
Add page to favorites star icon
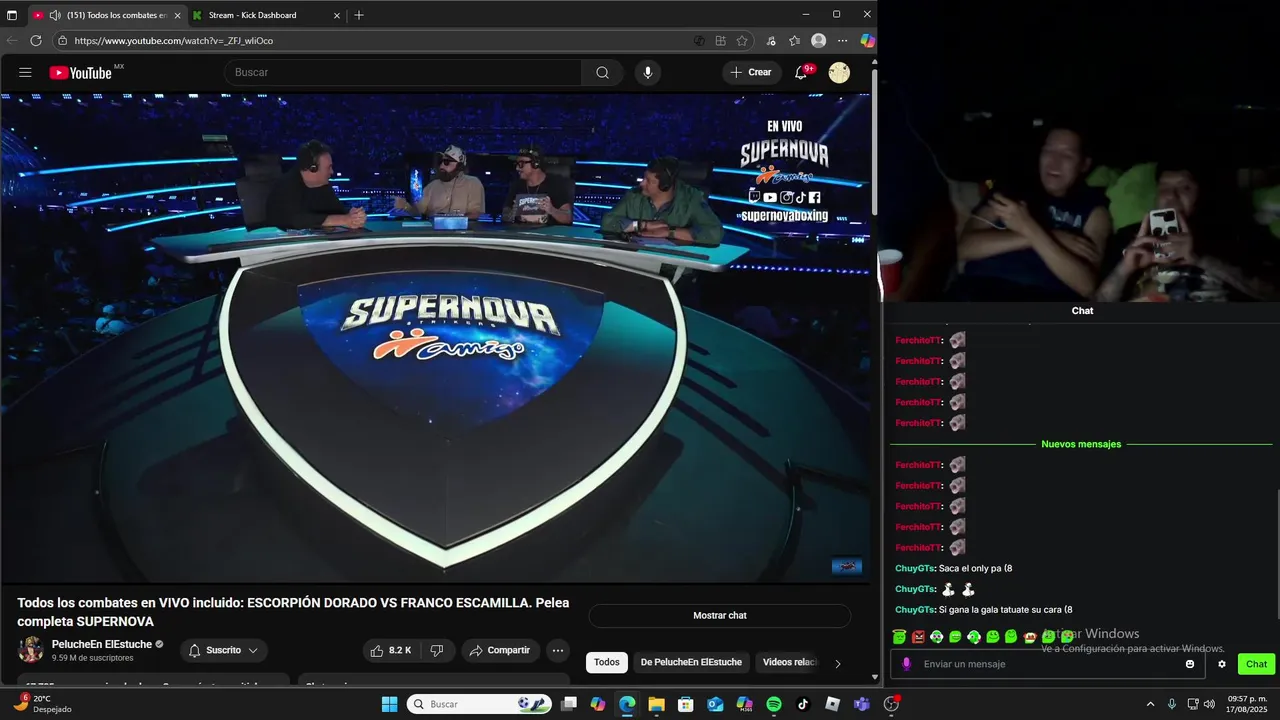tap(742, 41)
